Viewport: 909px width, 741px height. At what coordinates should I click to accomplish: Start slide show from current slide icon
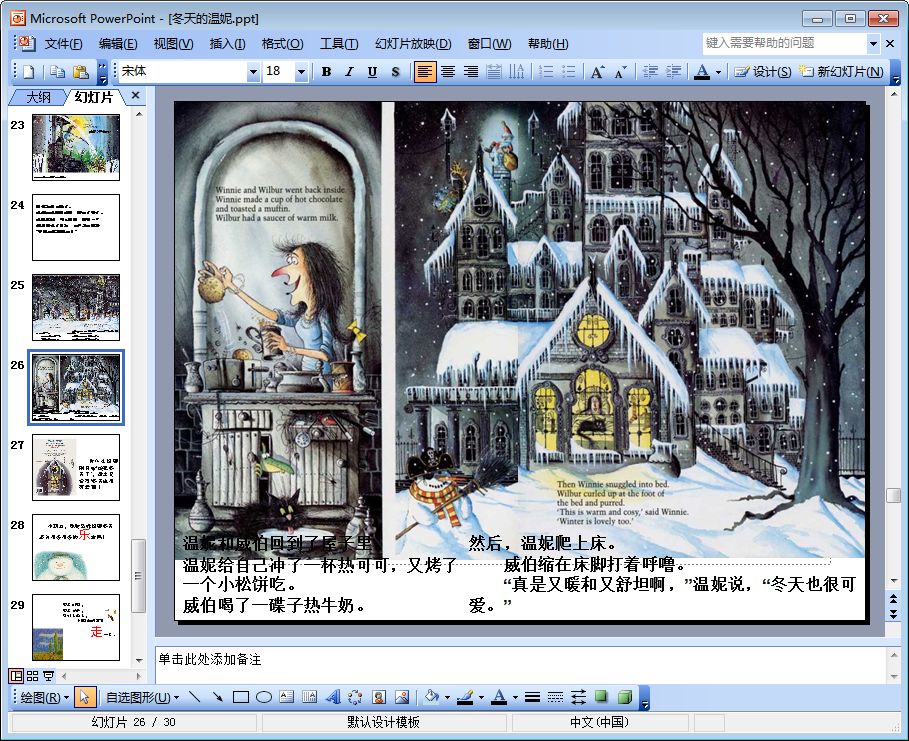(49, 676)
